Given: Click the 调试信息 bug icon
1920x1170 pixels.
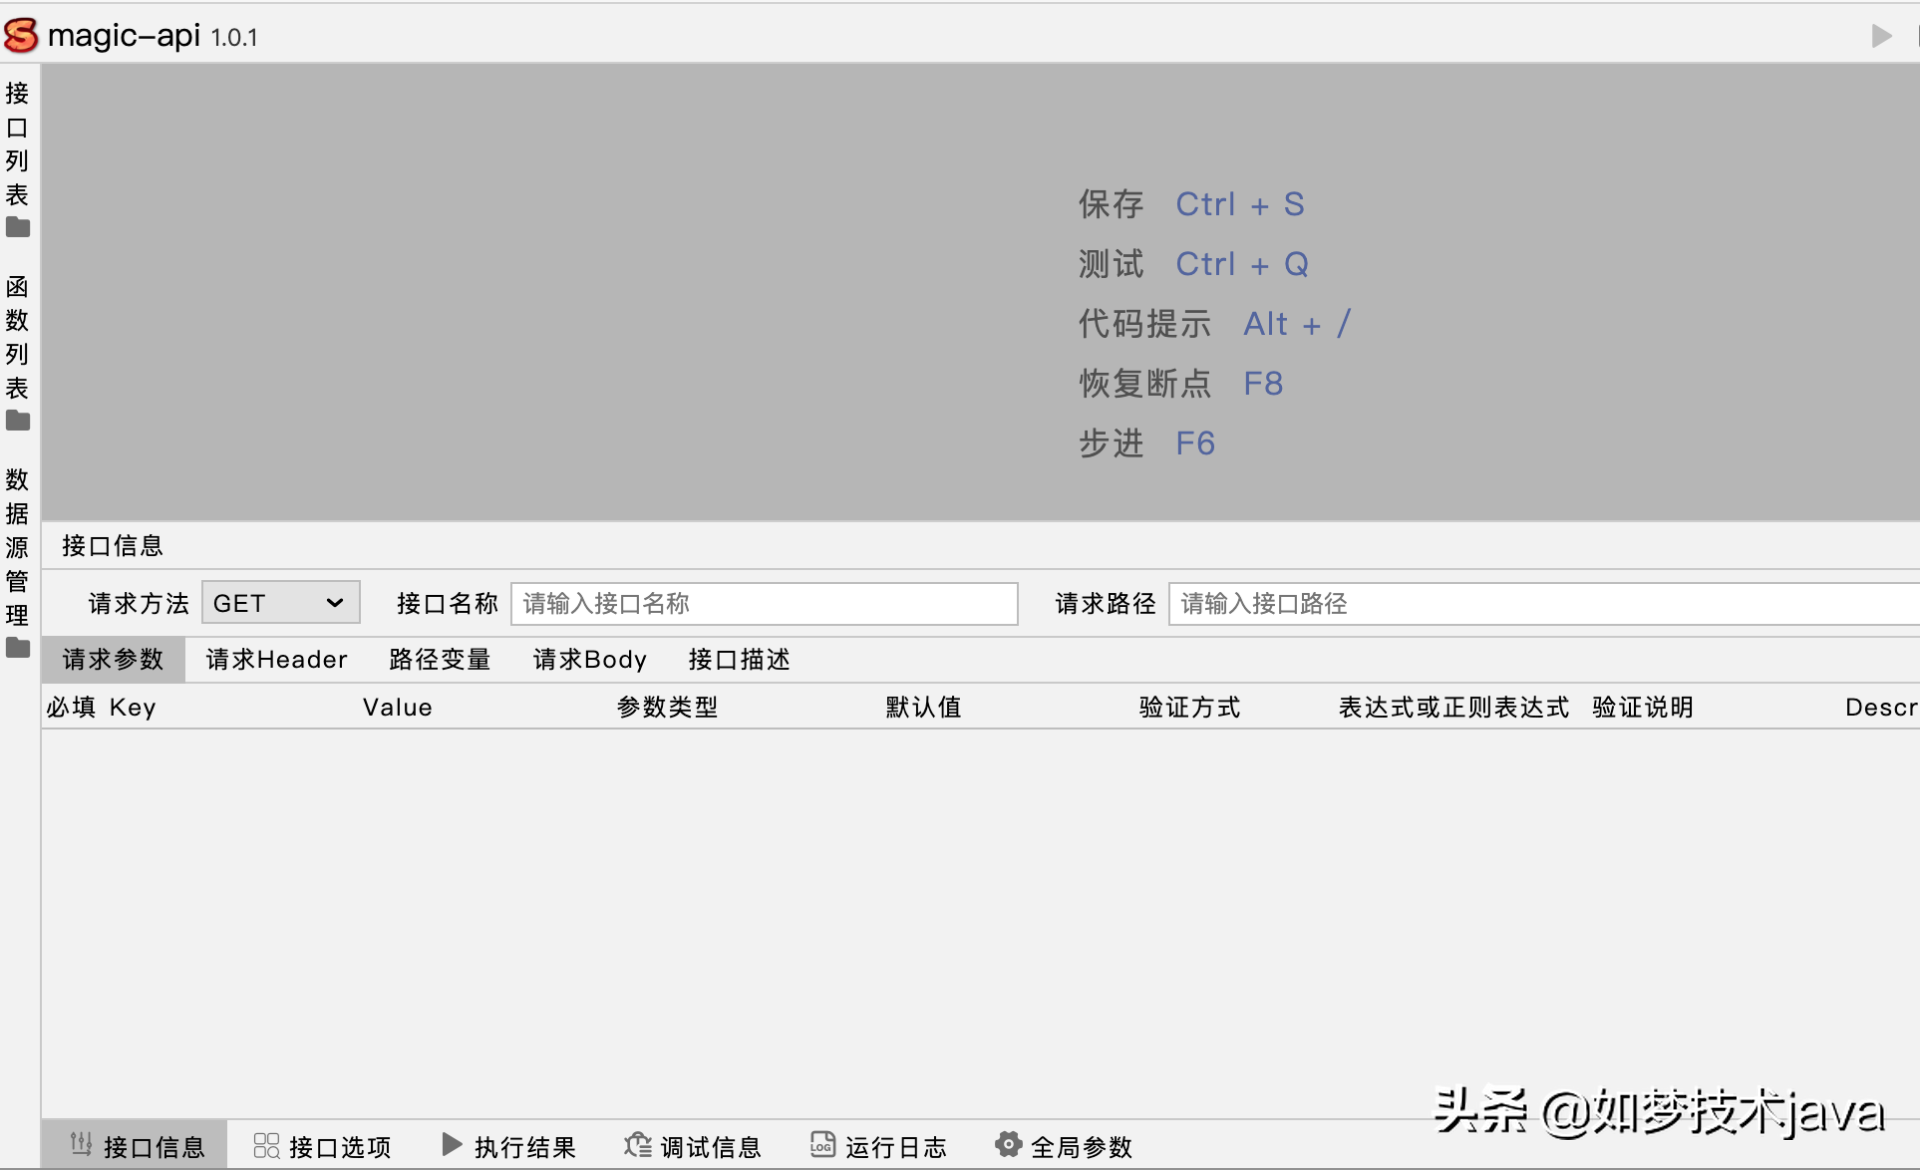Looking at the screenshot, I should (637, 1145).
